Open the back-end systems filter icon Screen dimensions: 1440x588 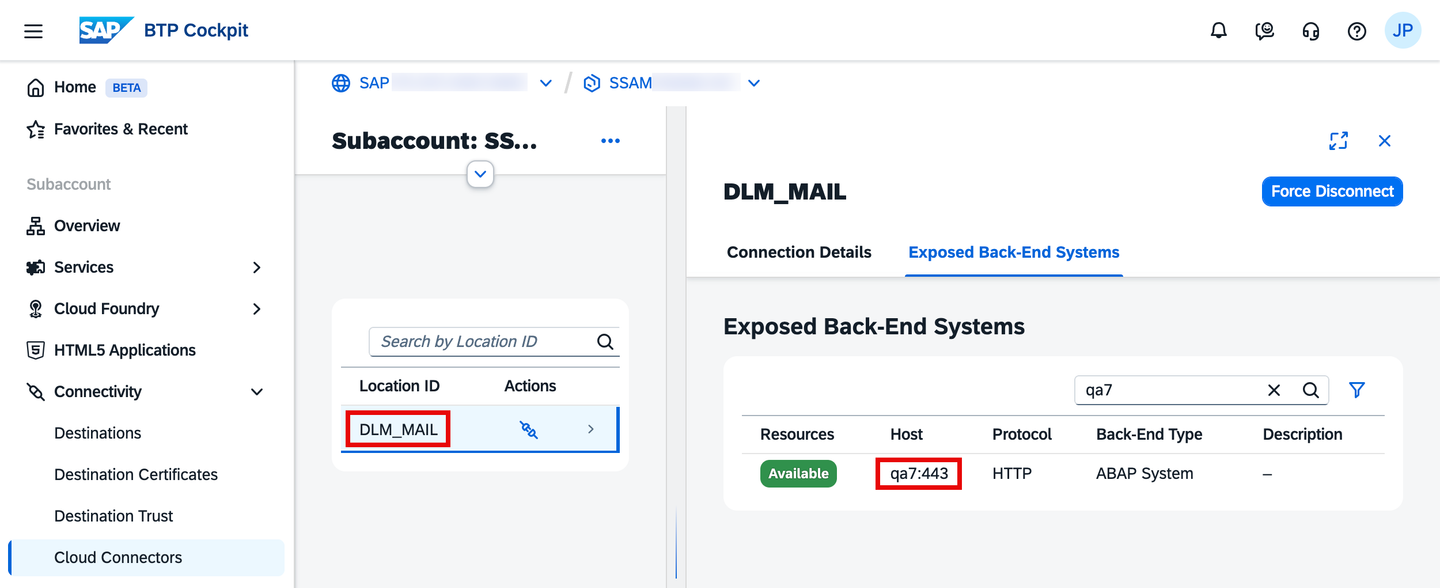coord(1357,390)
